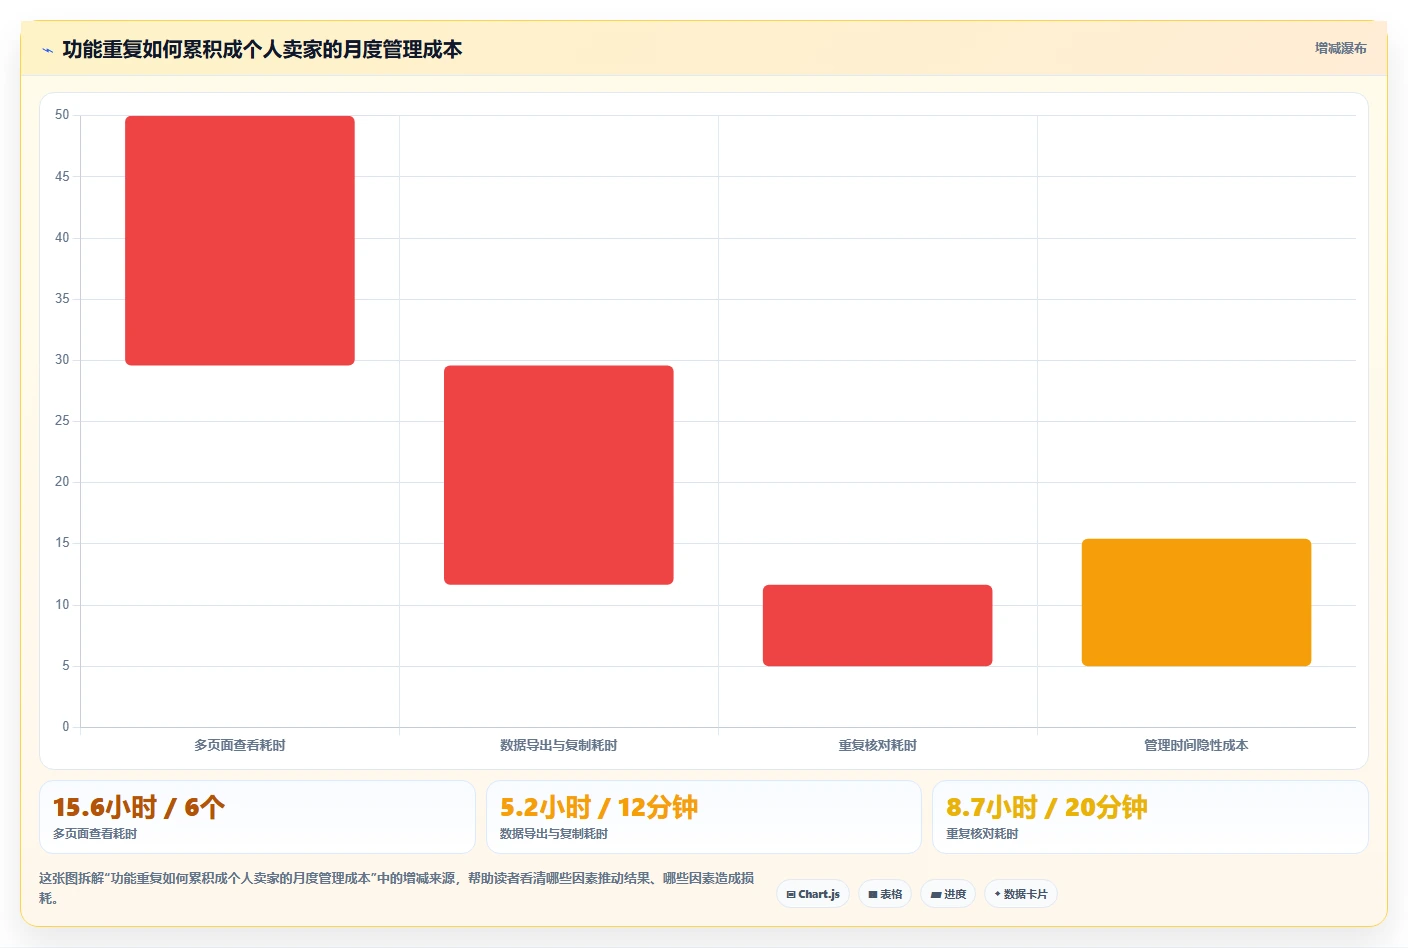The image size is (1408, 948).
Task: Select the red bar for 重复核对耗时
Action: point(878,625)
